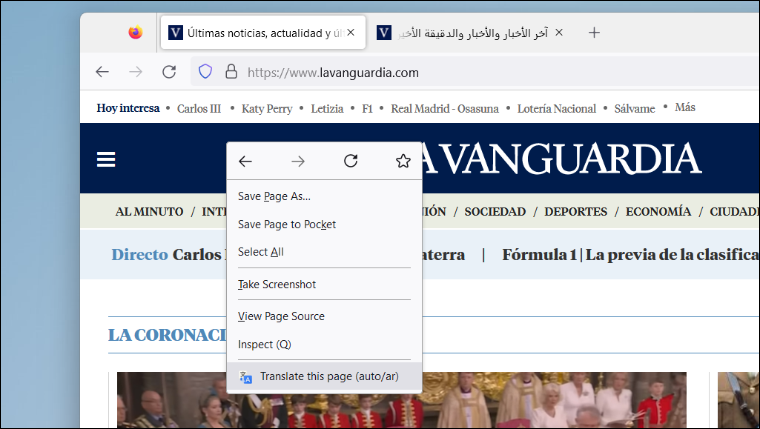Image resolution: width=760 pixels, height=429 pixels.
Task: Choose View Page Source
Action: (x=324, y=316)
